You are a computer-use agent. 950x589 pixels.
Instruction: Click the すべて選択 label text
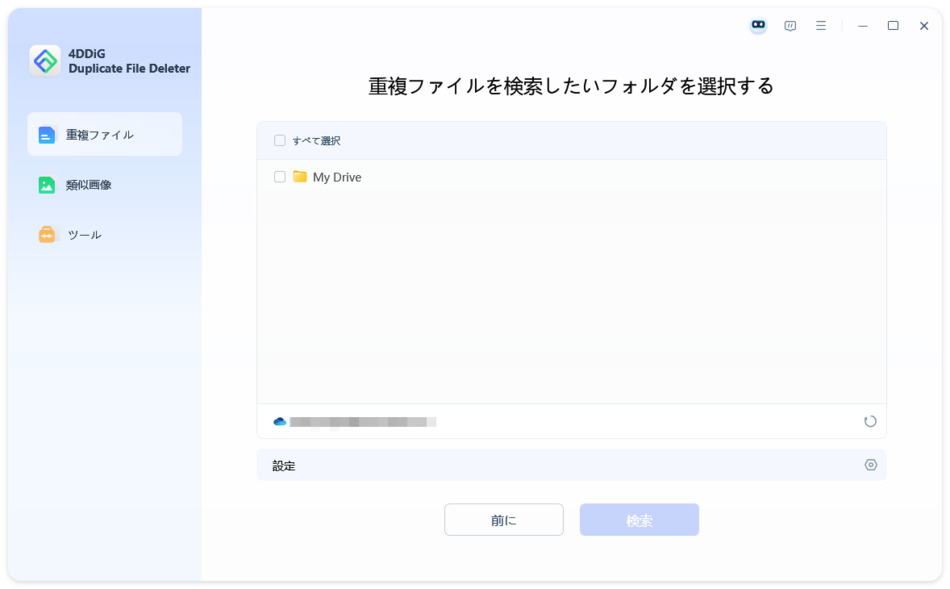click(x=316, y=141)
